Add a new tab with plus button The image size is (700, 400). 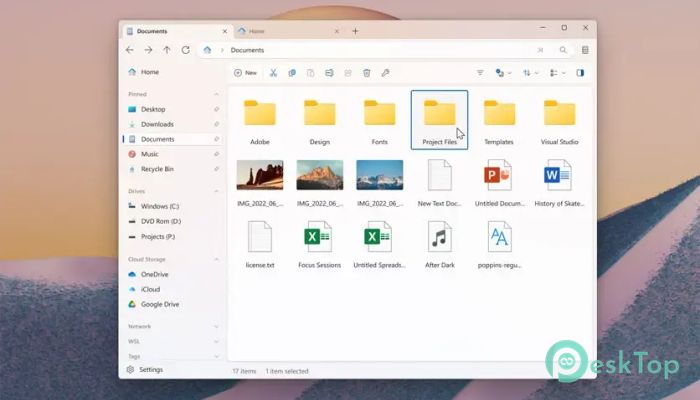coord(355,31)
